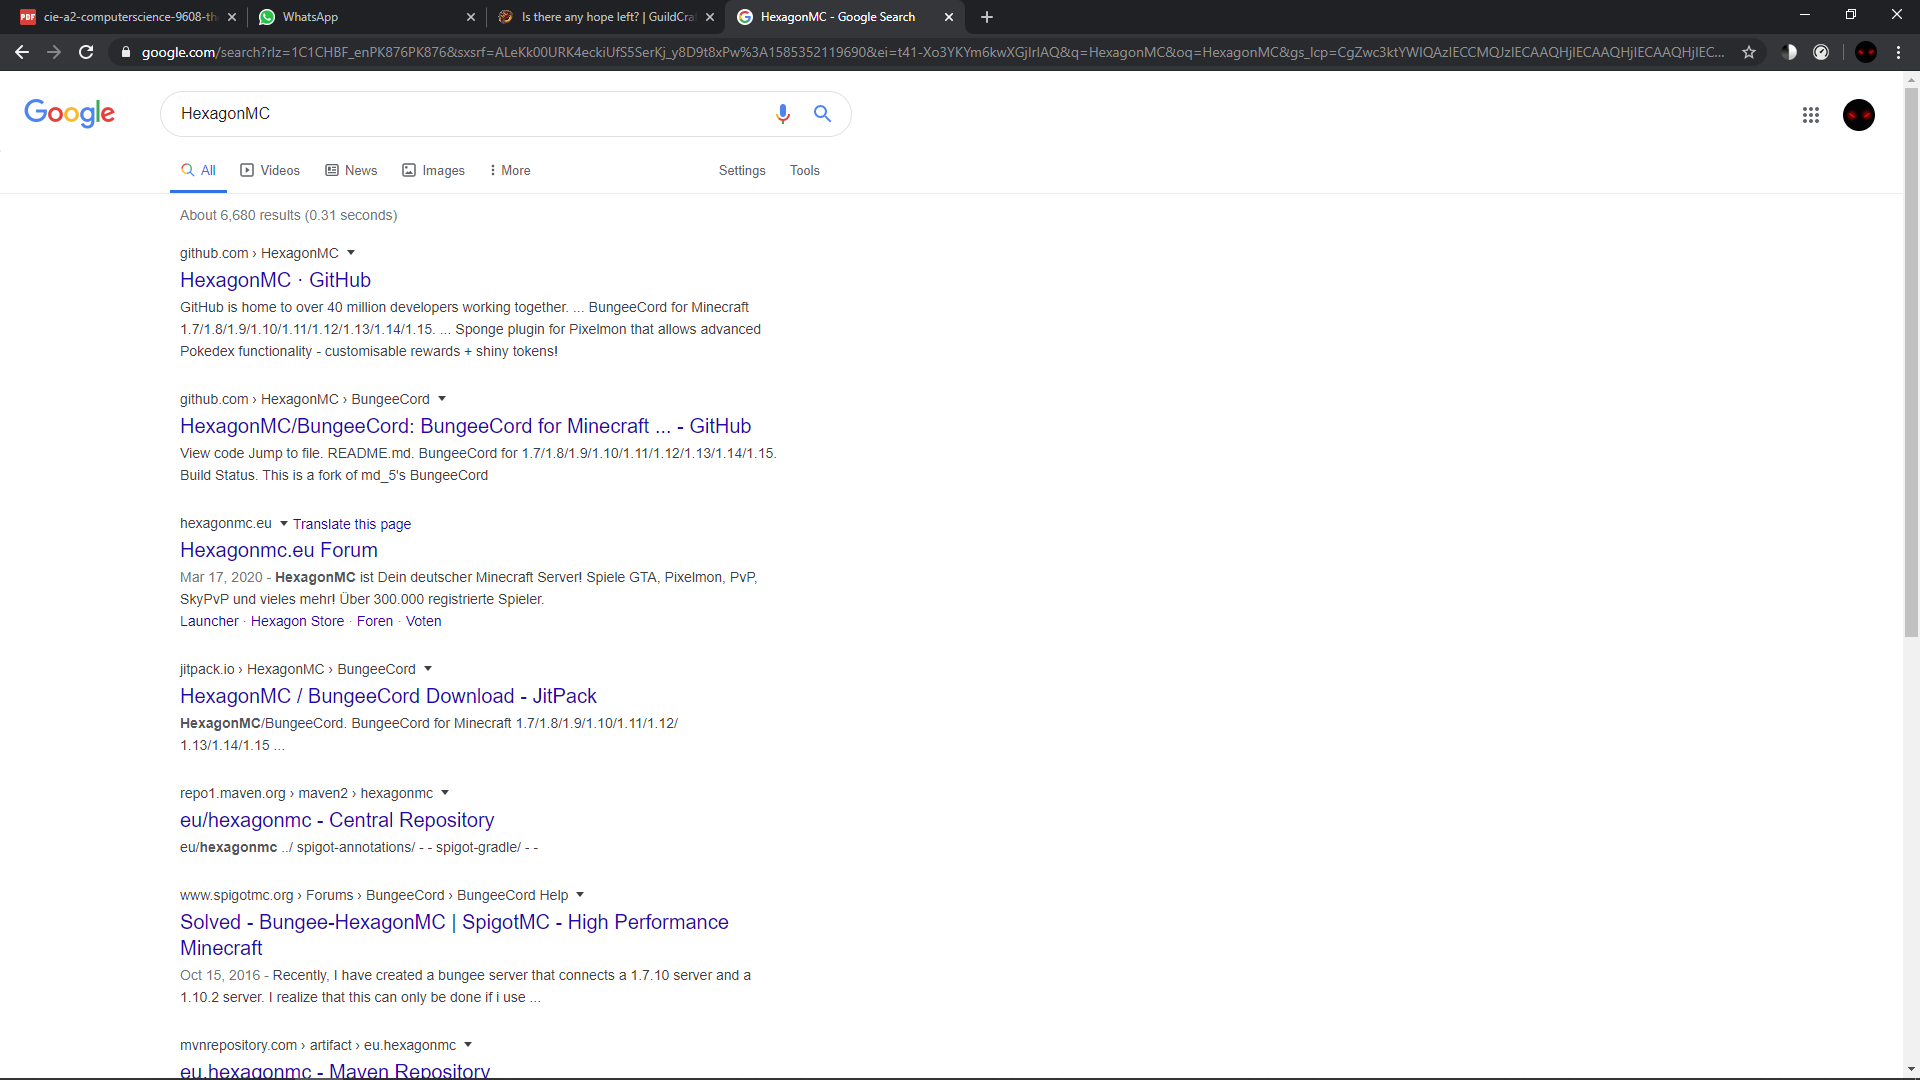The height and width of the screenshot is (1080, 1920).
Task: Expand arrow next to github.com › HexagonMC
Action: tap(351, 253)
